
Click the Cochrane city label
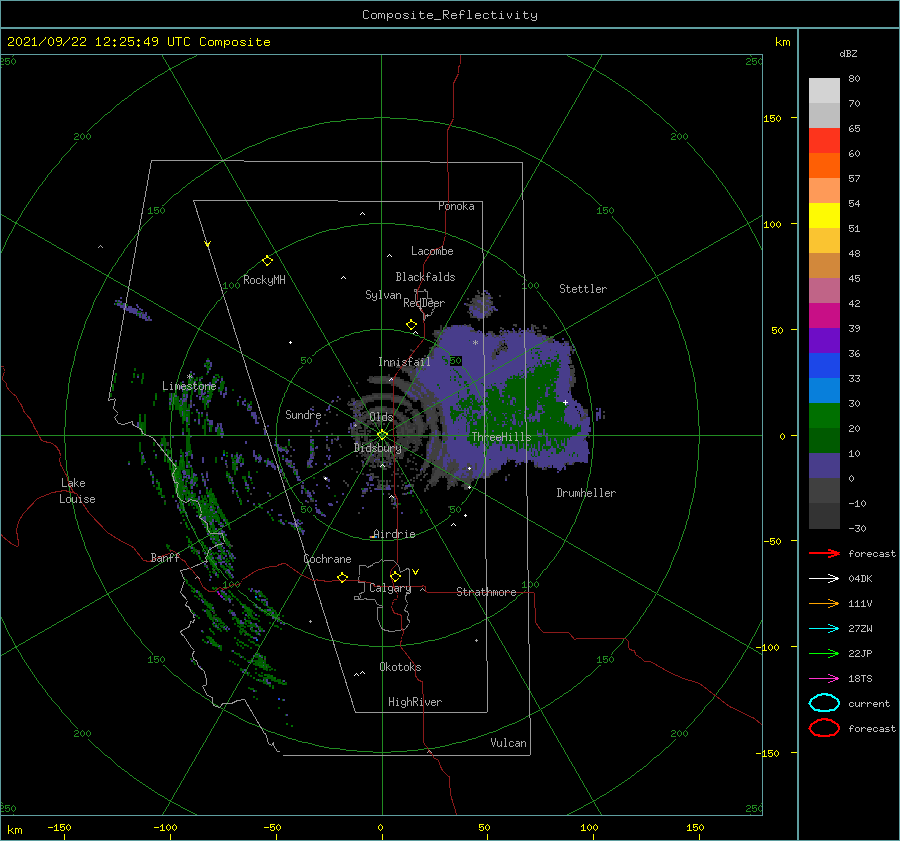327,559
